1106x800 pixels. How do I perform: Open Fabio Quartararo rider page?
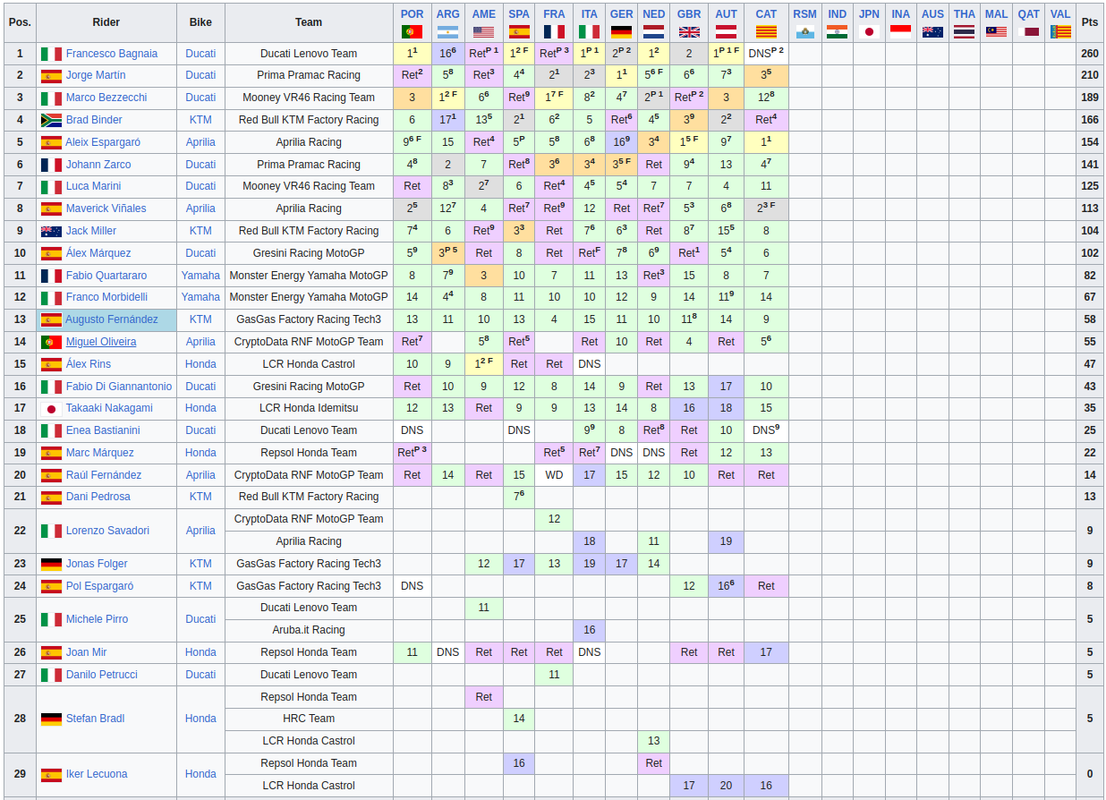[x=107, y=275]
